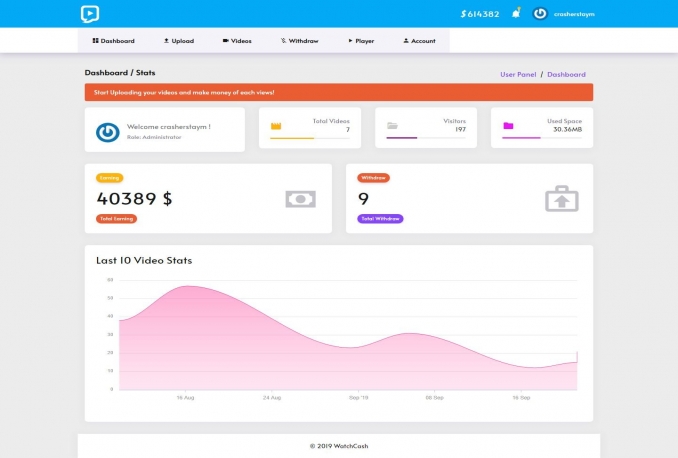
Task: Click the Total Withdraw label
Action: coord(380,219)
